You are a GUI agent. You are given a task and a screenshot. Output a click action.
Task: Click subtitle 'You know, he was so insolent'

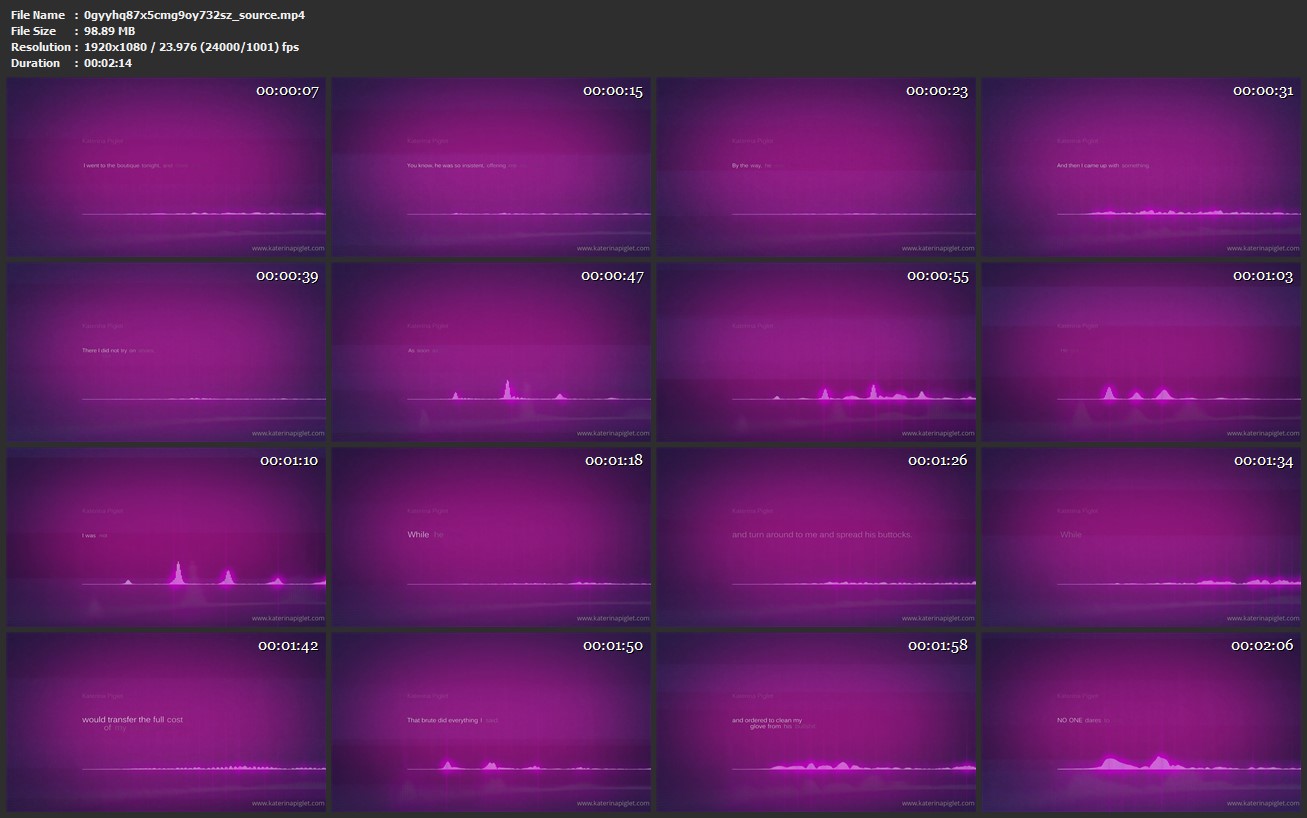point(445,165)
